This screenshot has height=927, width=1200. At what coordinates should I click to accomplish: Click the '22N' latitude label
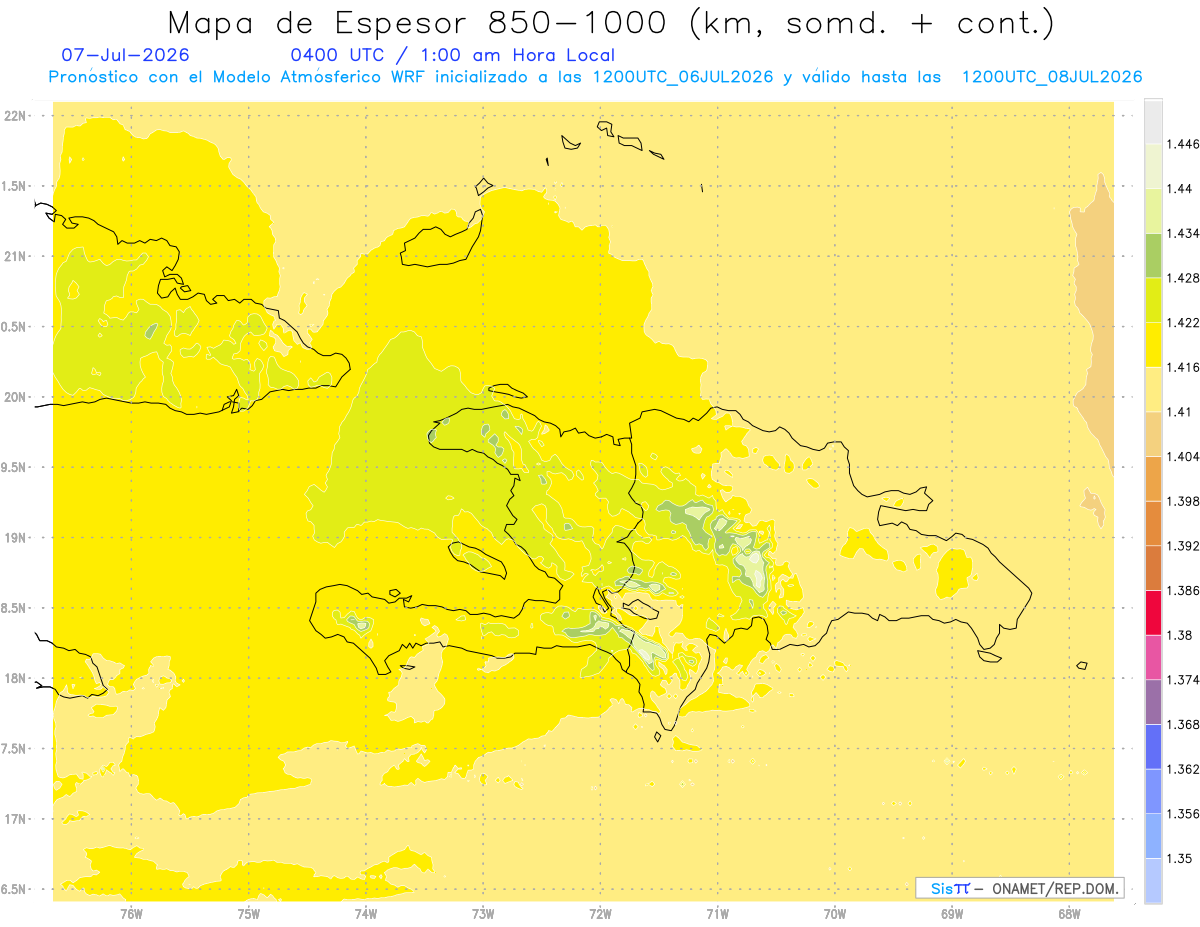(17, 116)
